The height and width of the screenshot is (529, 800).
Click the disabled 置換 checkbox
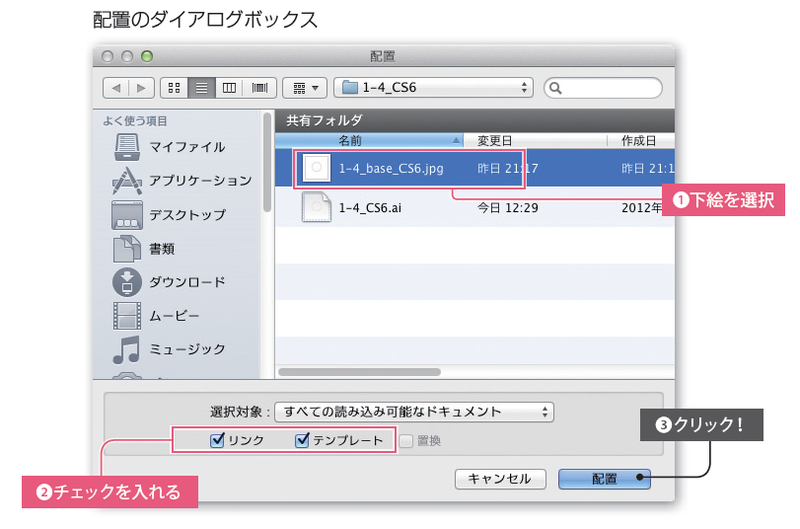(x=406, y=440)
